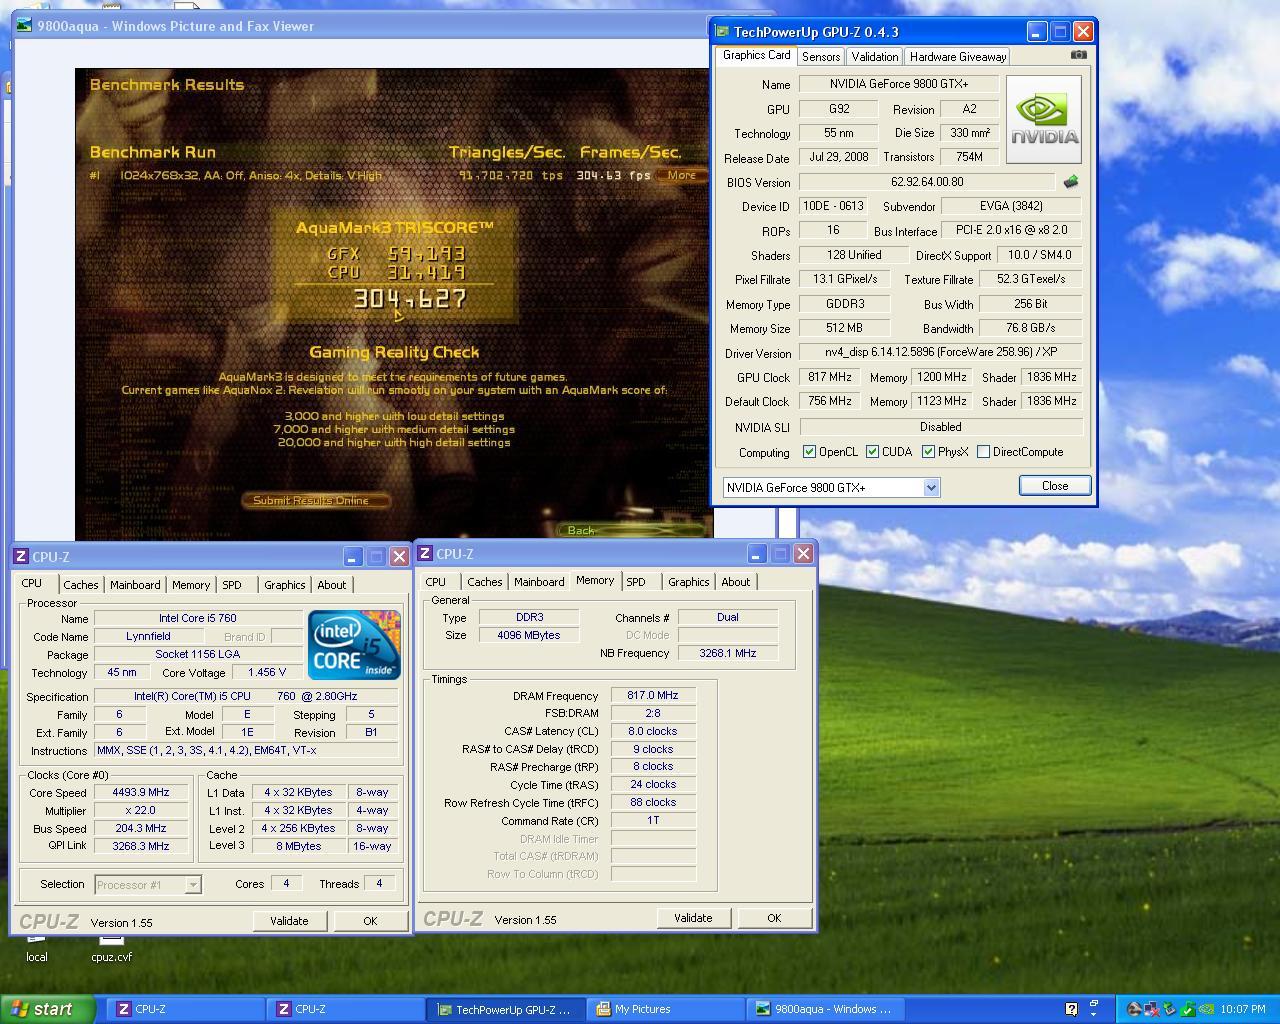Click the language bar restore icon in taskbar
The height and width of the screenshot is (1024, 1280).
(1094, 1002)
